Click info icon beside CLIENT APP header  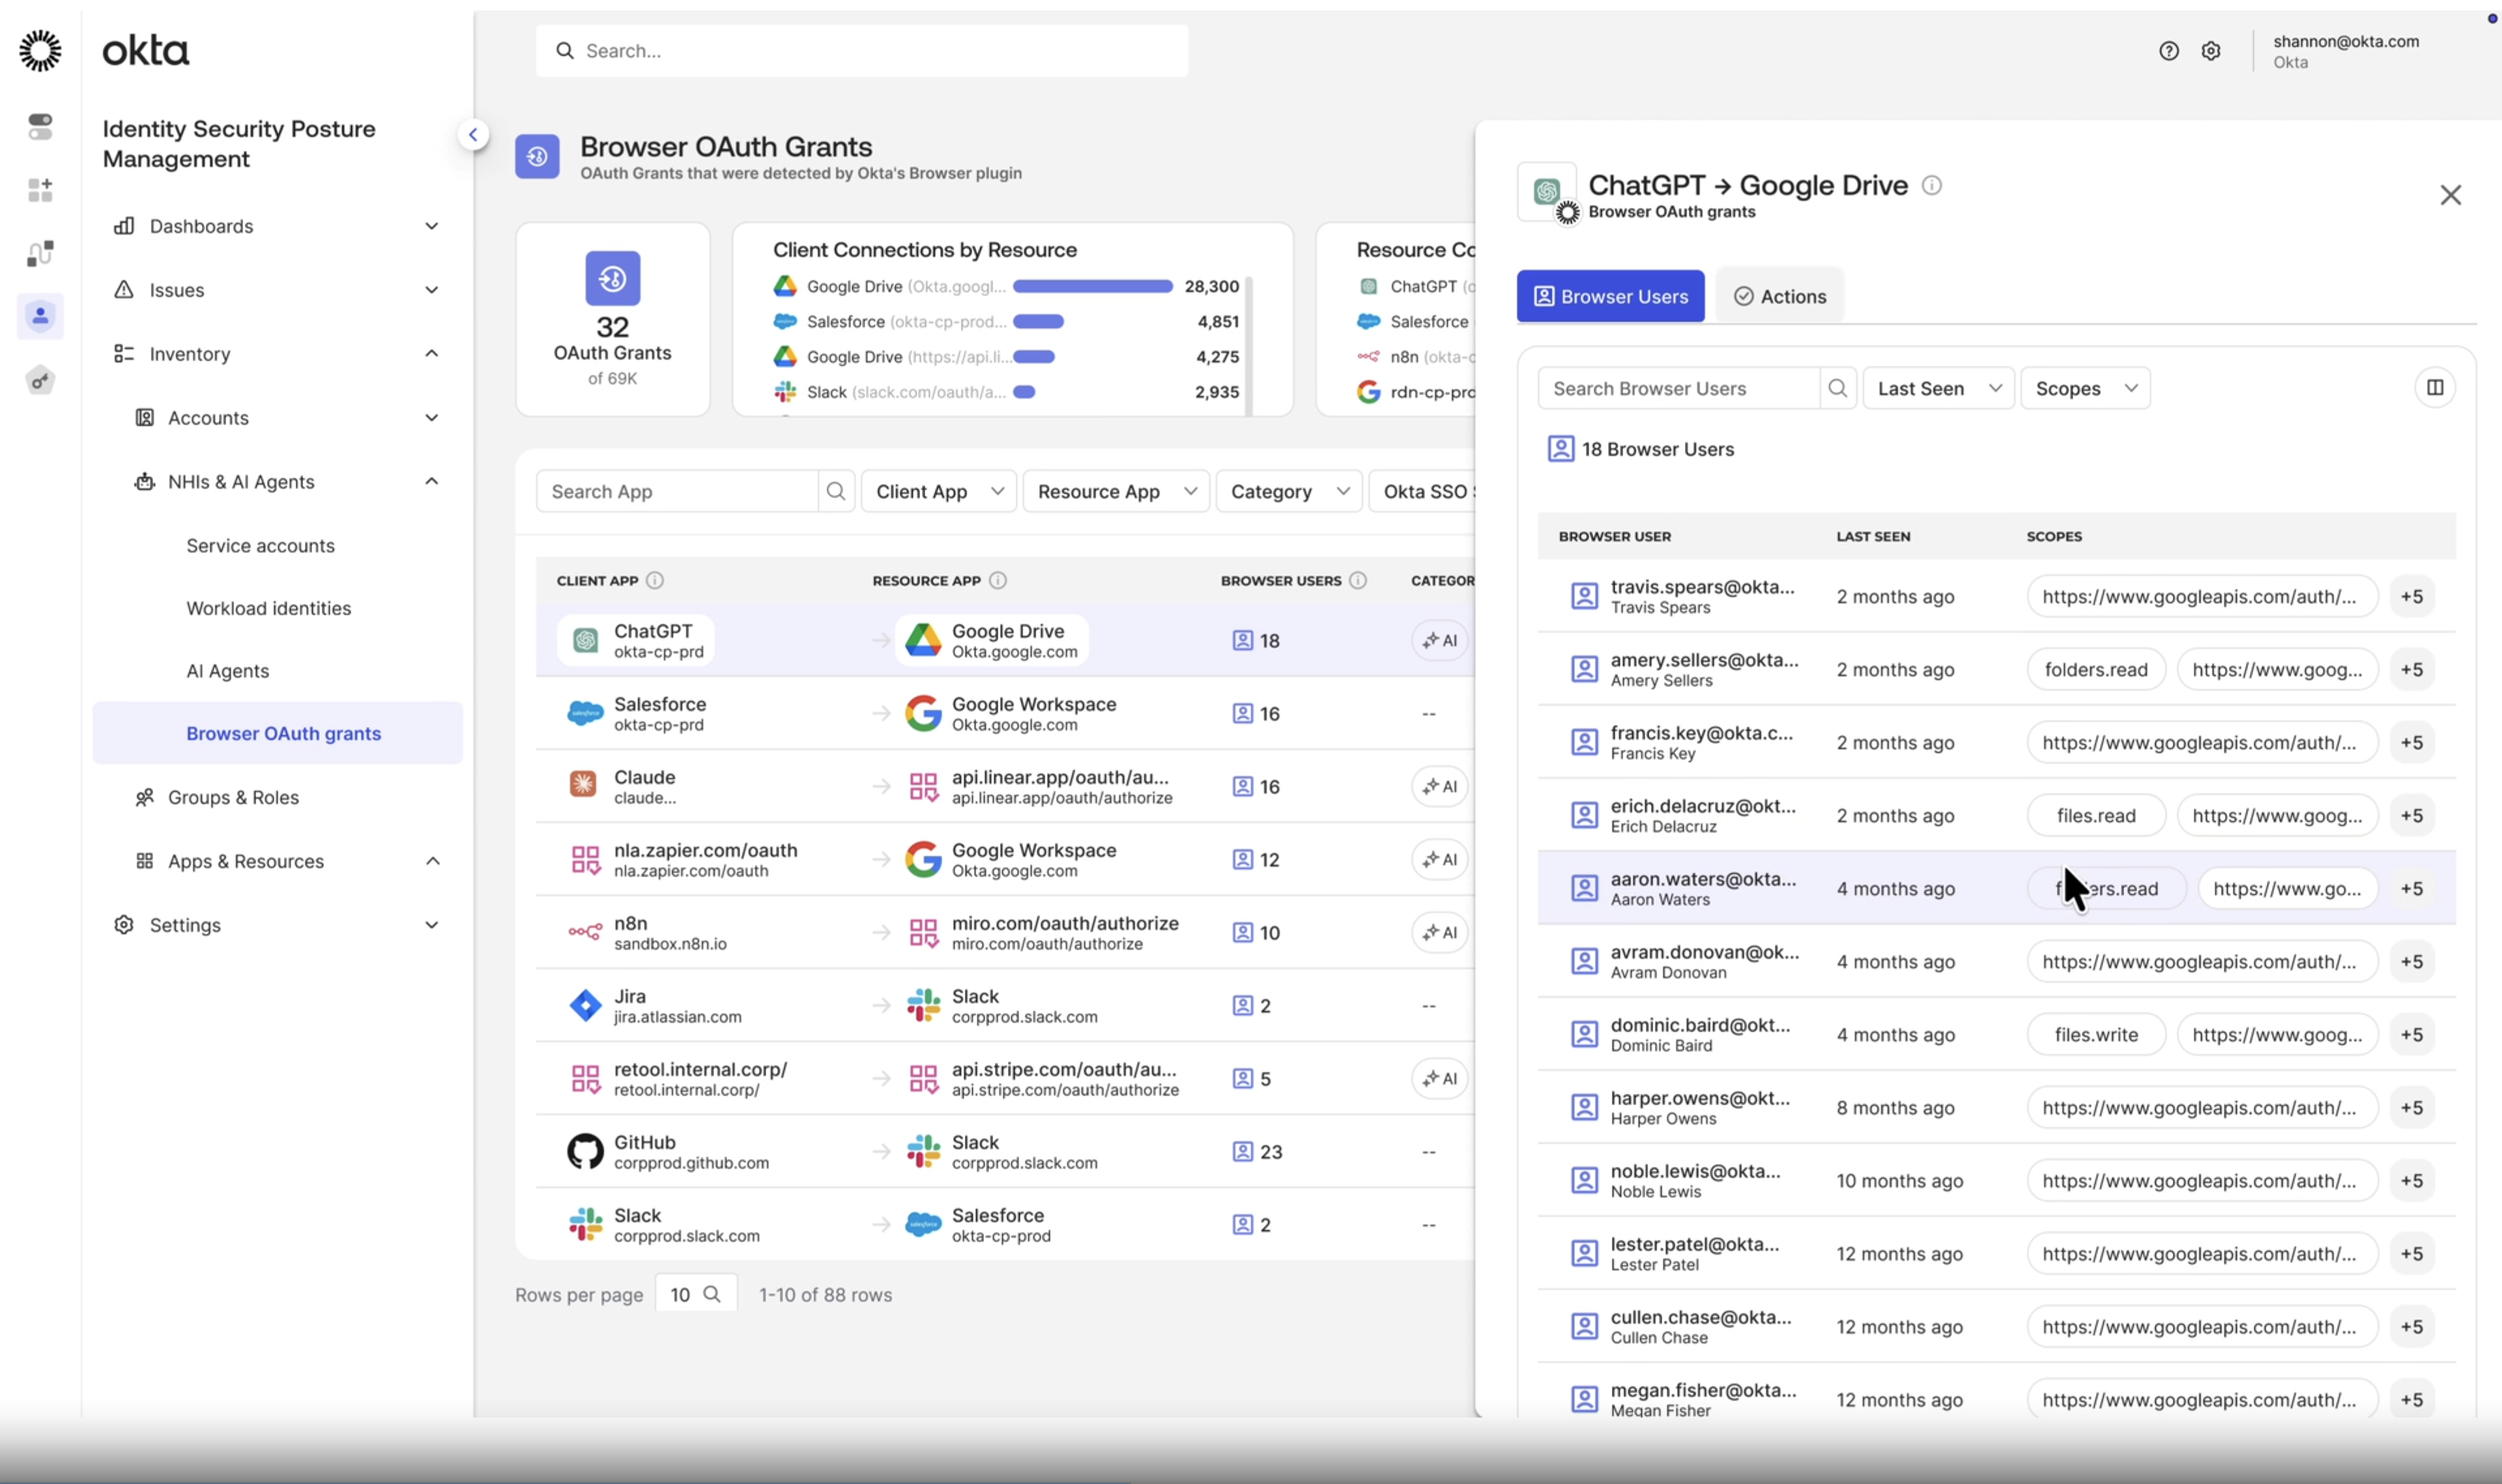click(x=655, y=580)
